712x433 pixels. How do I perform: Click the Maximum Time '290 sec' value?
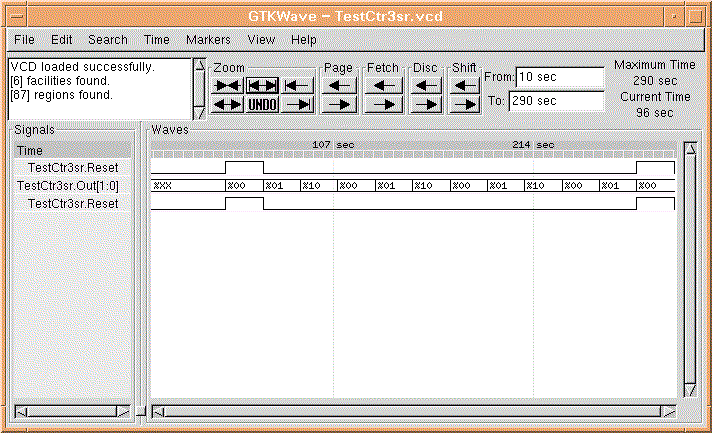(x=655, y=81)
